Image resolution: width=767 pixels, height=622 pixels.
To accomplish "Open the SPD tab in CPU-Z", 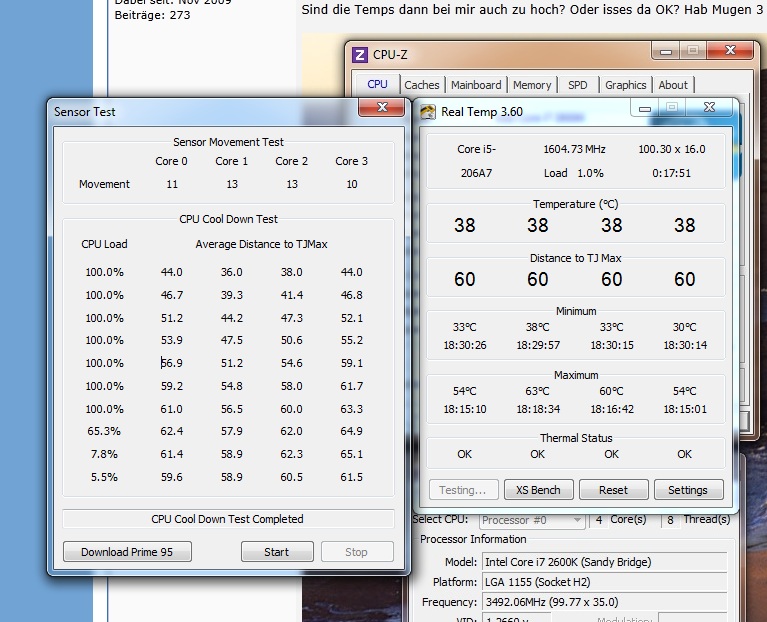I will tap(578, 85).
